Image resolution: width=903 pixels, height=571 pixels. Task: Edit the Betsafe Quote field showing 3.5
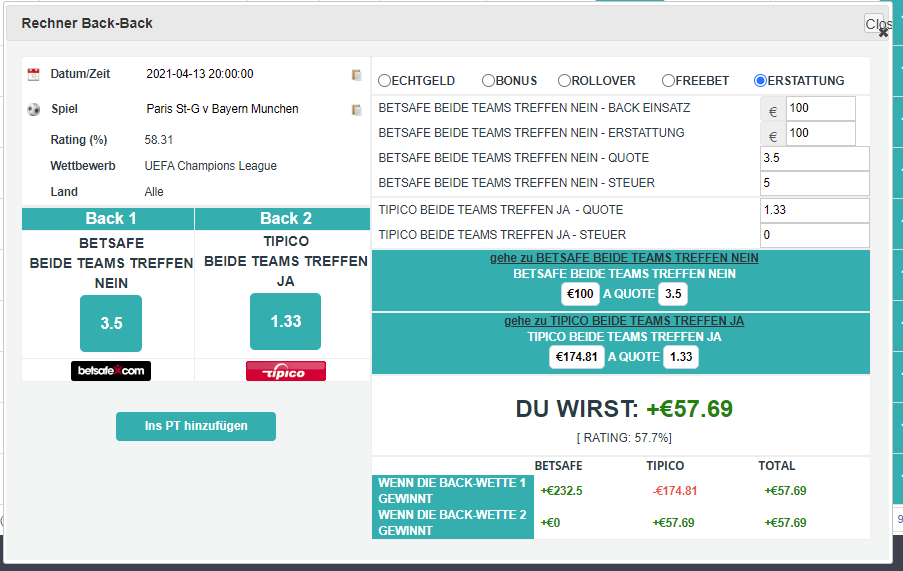(814, 158)
